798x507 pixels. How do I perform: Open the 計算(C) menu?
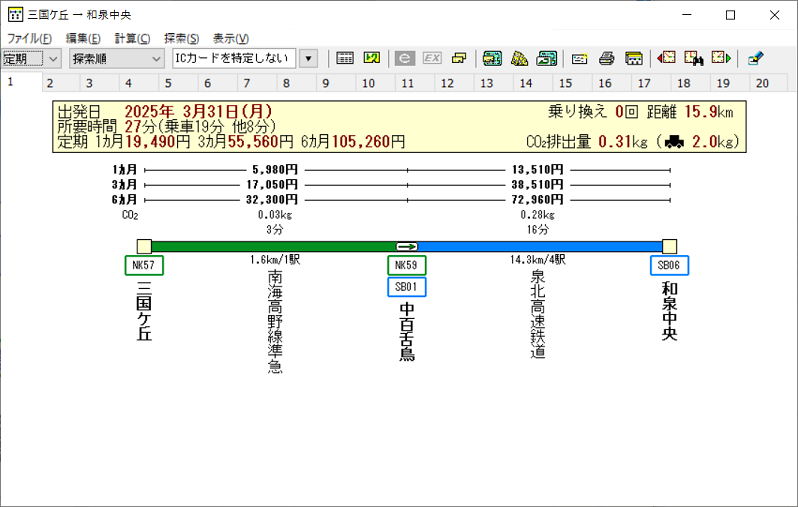coord(132,38)
